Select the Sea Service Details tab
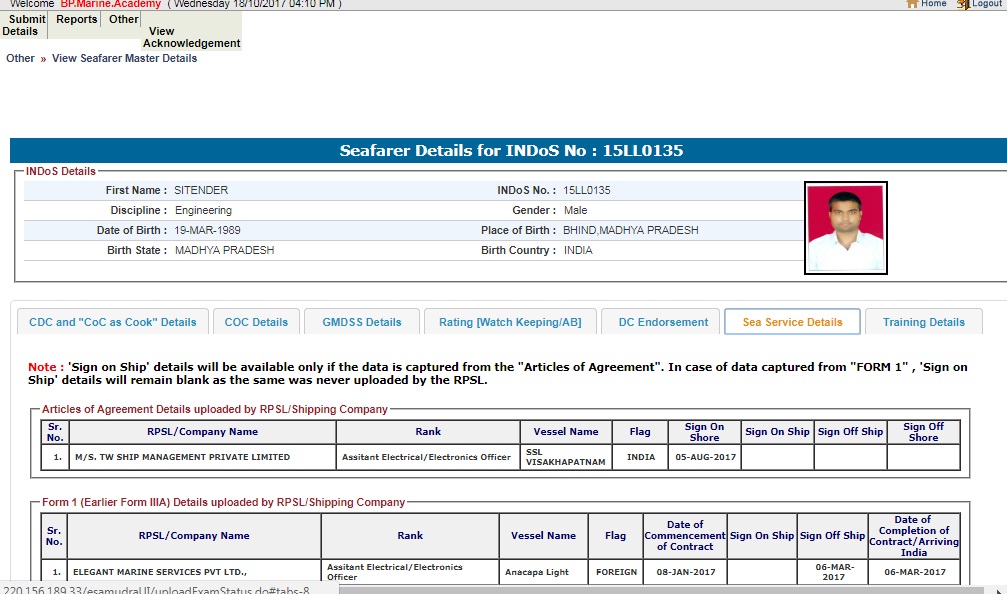 pyautogui.click(x=792, y=322)
